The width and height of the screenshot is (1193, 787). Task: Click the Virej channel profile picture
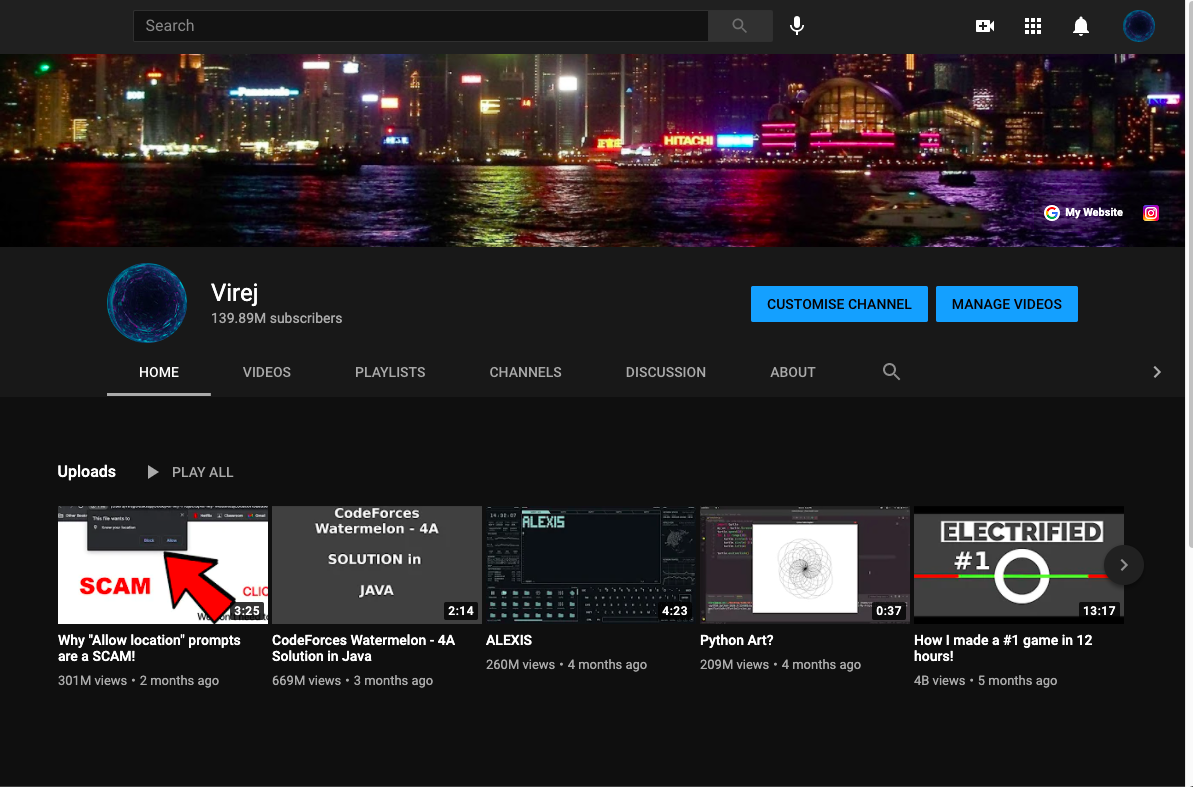[147, 303]
